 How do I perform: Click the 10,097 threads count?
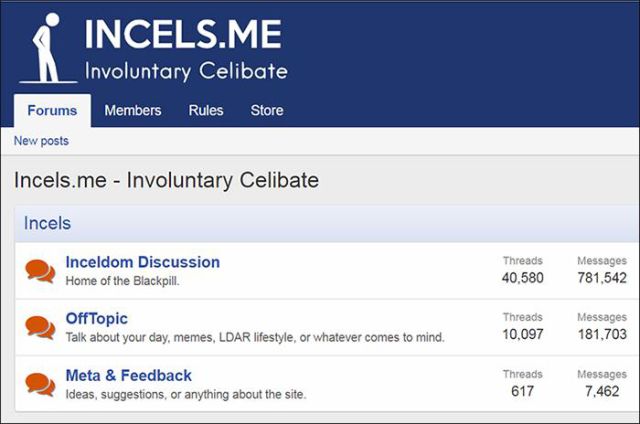click(x=522, y=334)
